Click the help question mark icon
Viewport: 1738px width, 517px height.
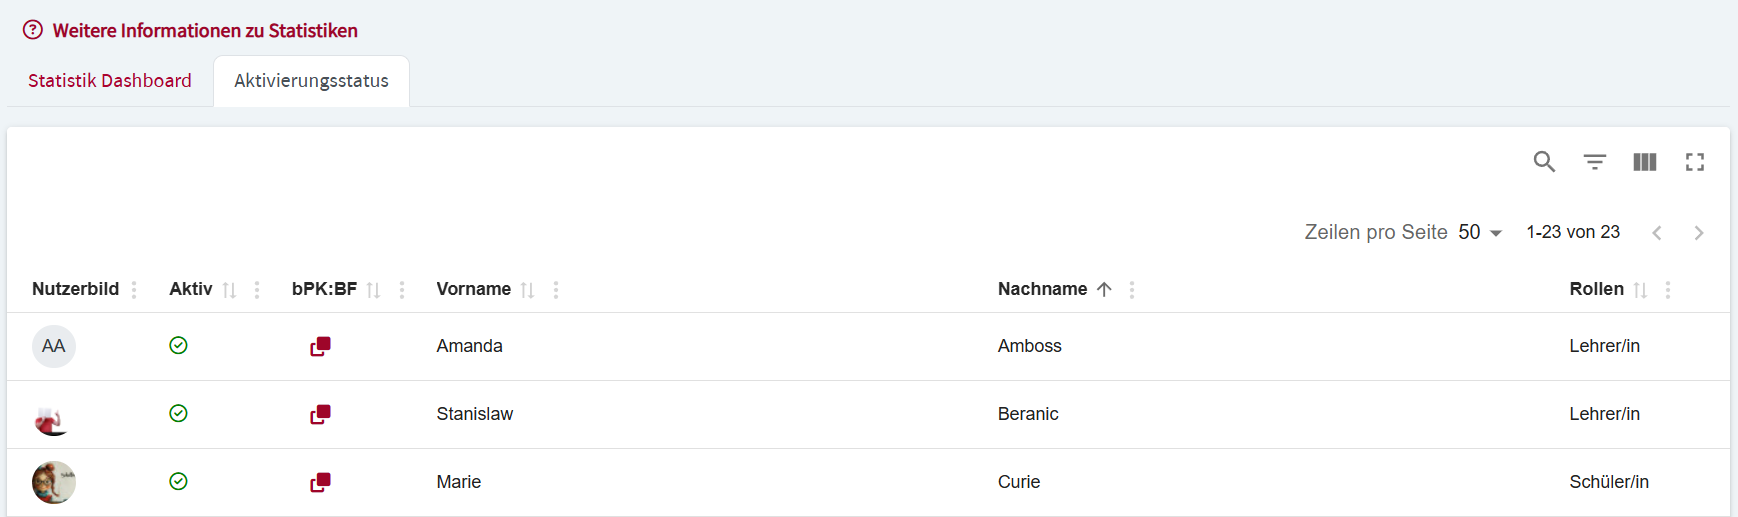[x=33, y=30]
